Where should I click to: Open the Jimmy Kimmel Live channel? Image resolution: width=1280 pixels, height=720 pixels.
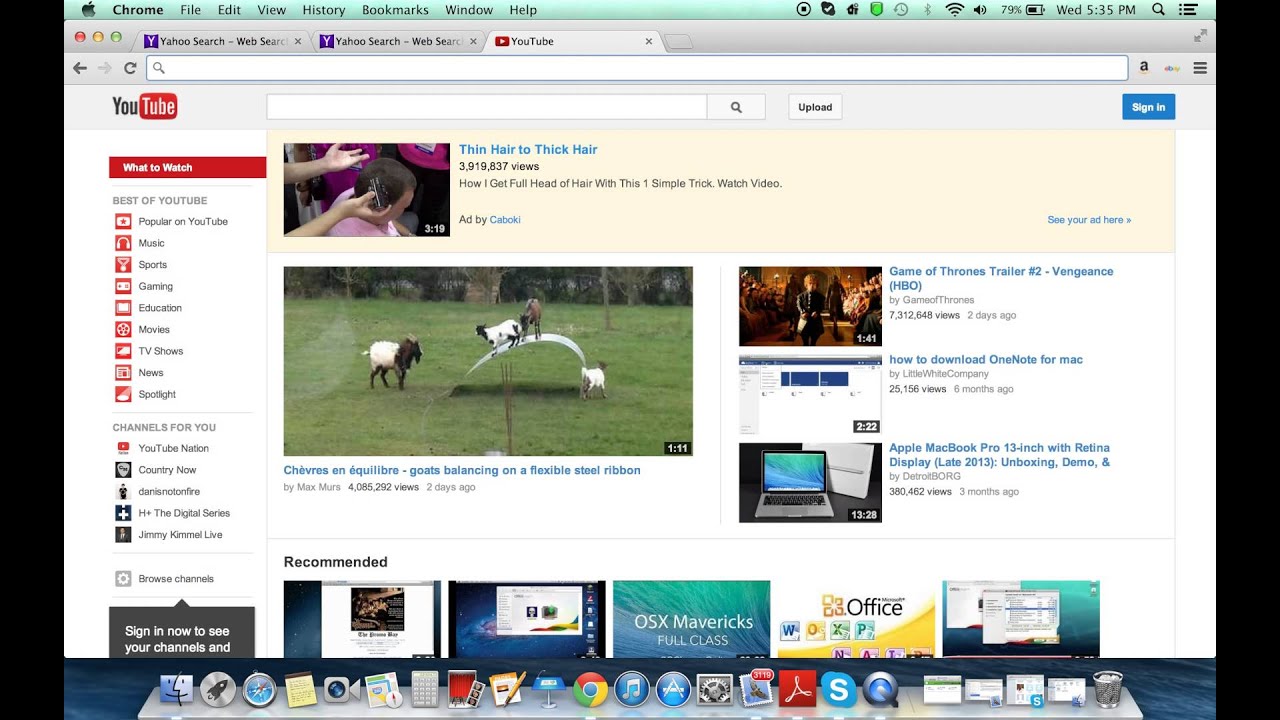click(x=180, y=535)
